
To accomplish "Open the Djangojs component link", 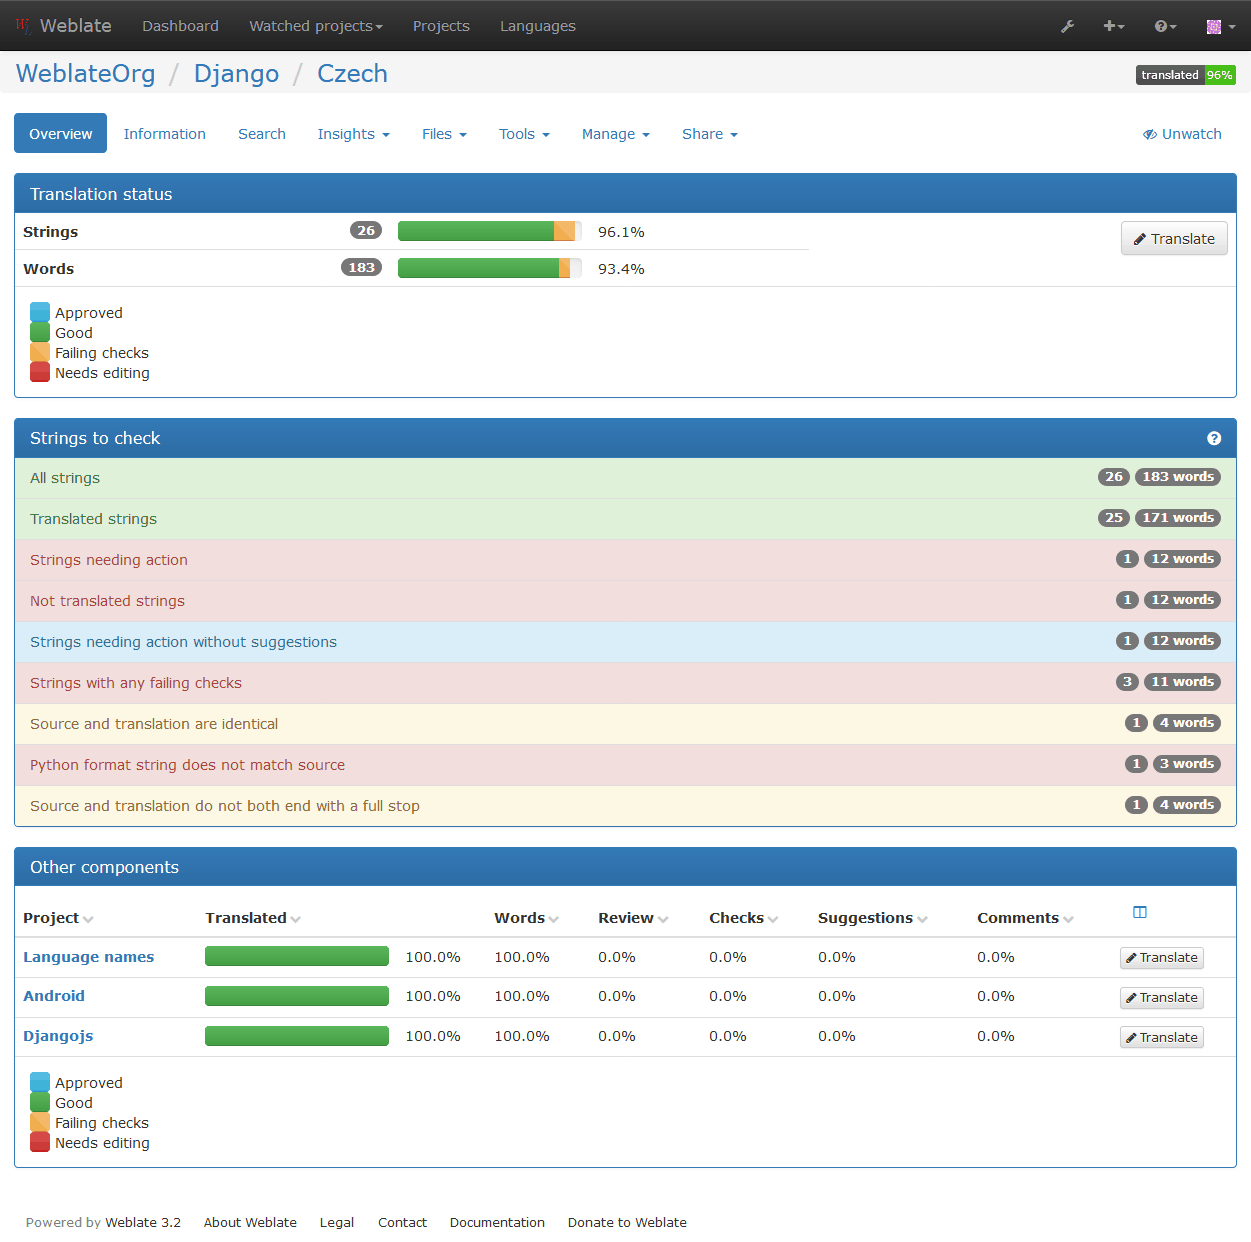I will pyautogui.click(x=58, y=1036).
